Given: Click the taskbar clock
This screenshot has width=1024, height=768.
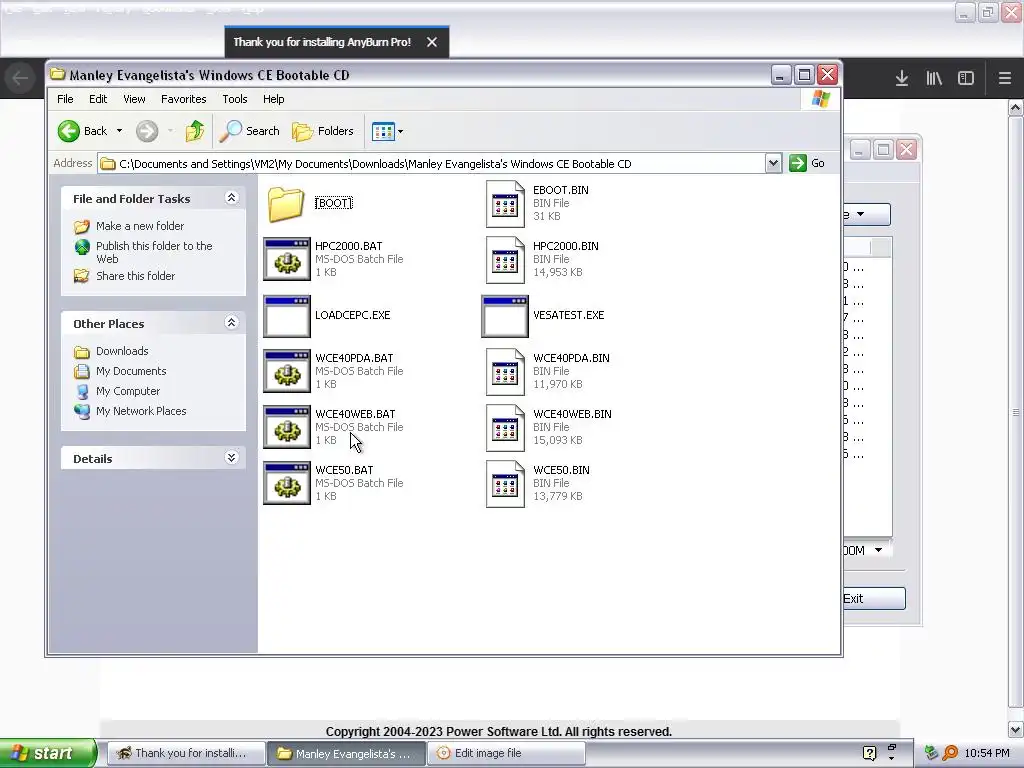Looking at the screenshot, I should coord(987,754).
